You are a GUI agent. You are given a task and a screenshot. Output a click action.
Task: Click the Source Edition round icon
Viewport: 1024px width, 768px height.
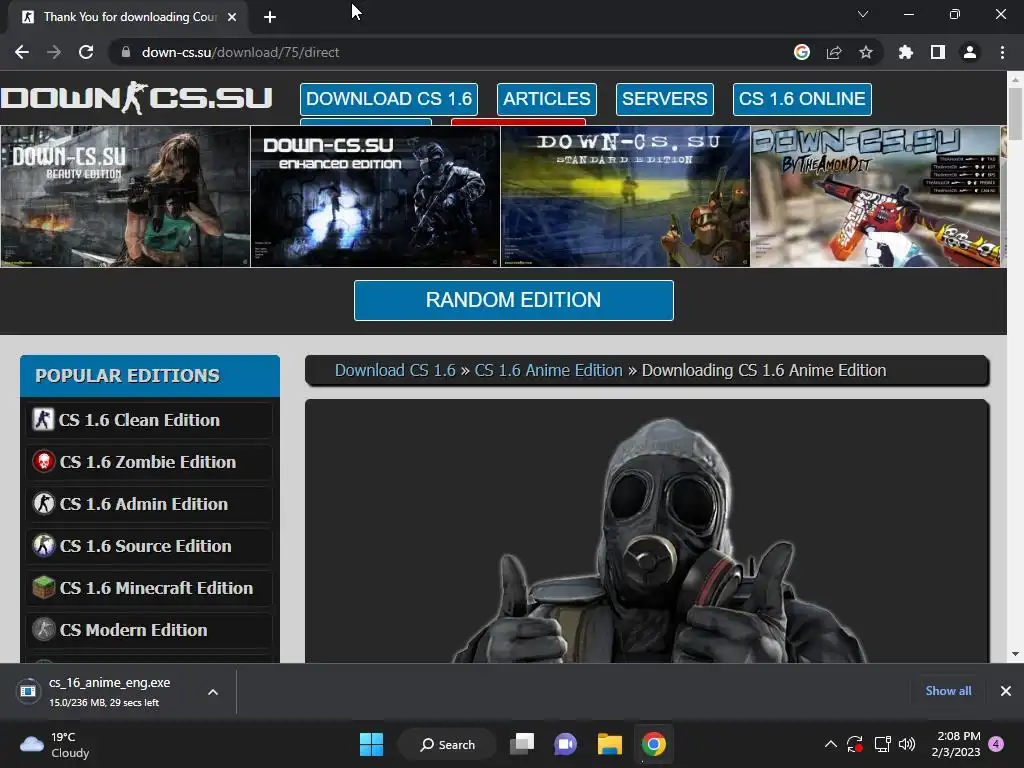pos(44,545)
